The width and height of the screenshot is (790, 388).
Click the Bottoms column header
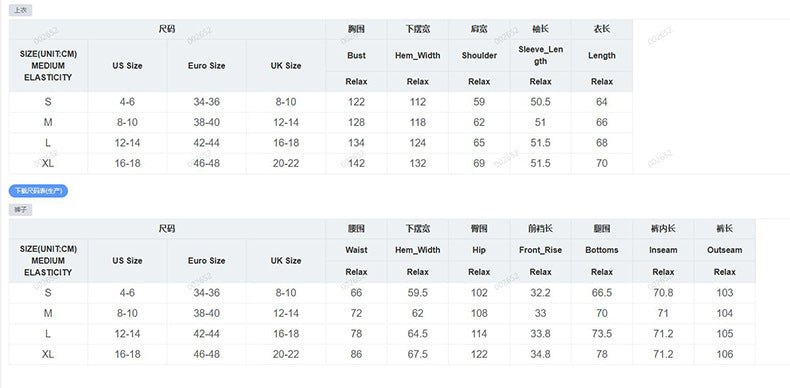click(602, 250)
